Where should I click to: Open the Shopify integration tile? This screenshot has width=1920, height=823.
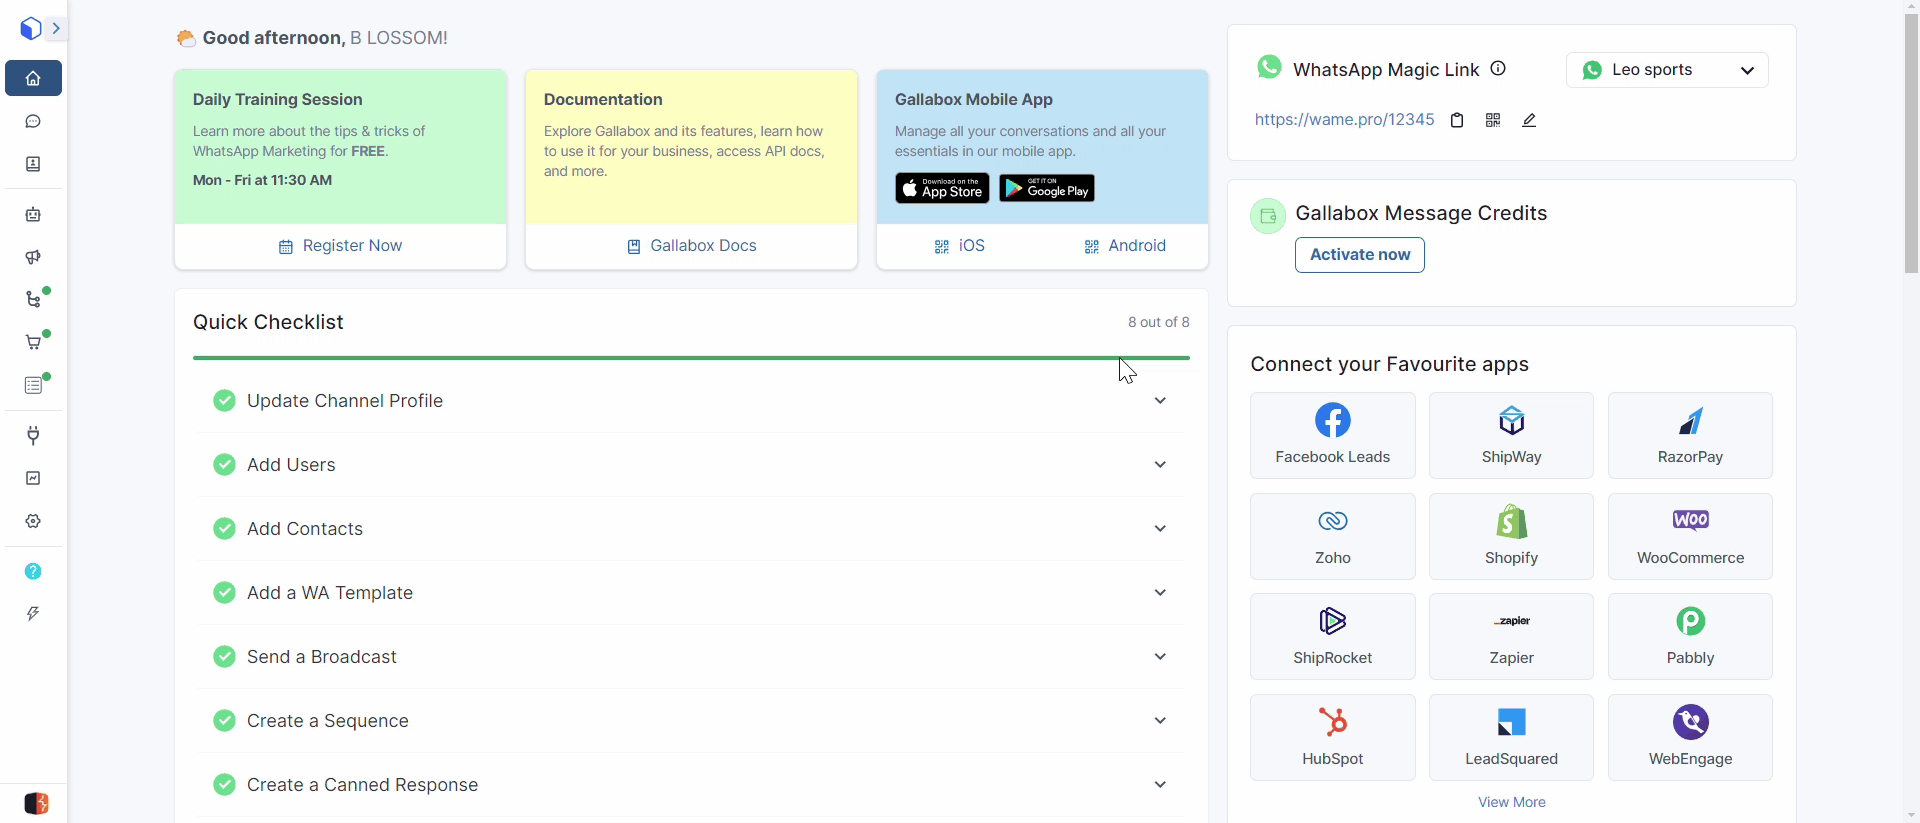tap(1511, 536)
